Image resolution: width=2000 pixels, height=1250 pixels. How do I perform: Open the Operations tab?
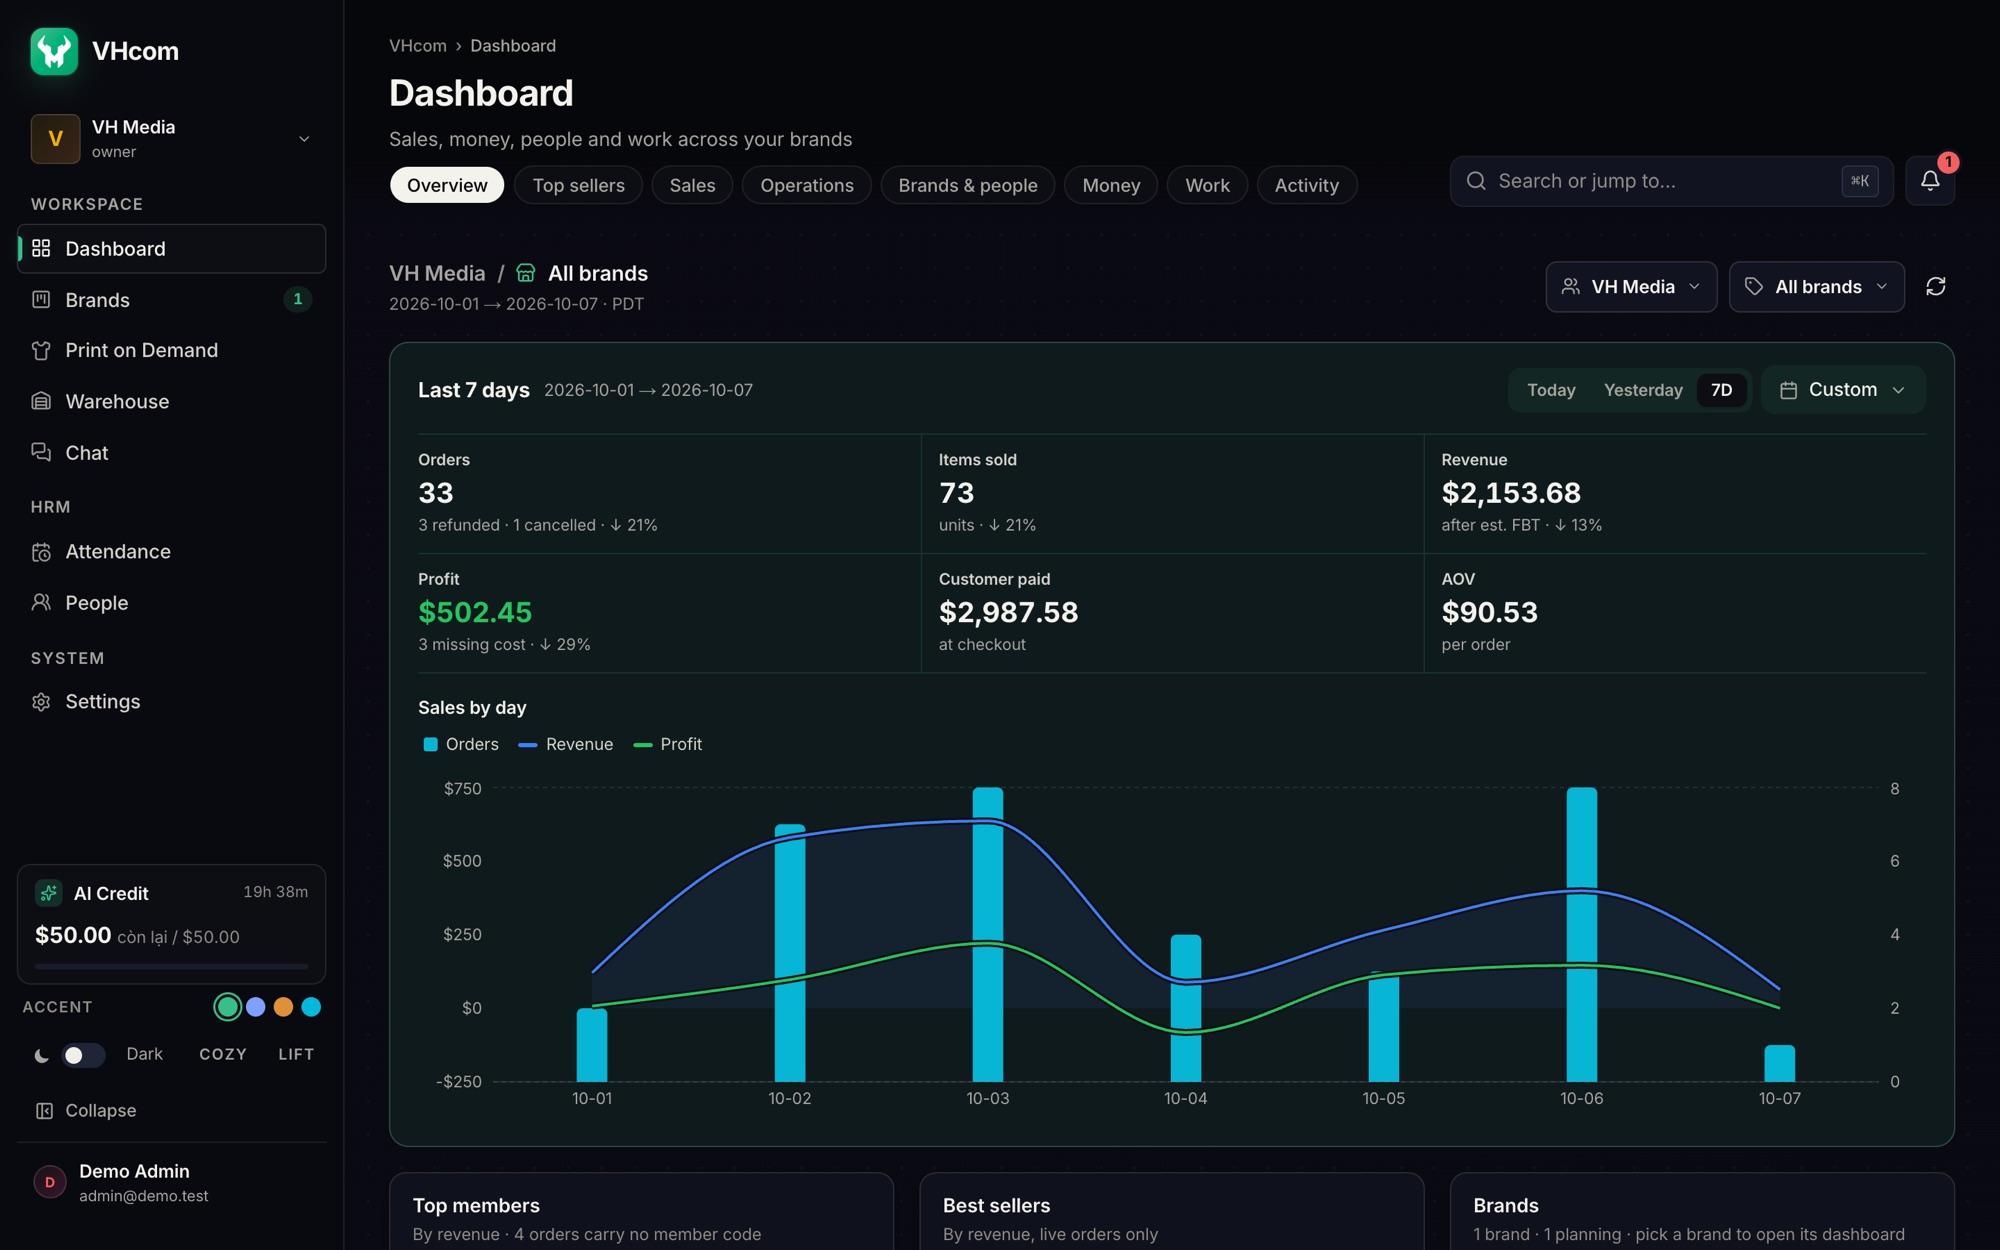point(807,185)
